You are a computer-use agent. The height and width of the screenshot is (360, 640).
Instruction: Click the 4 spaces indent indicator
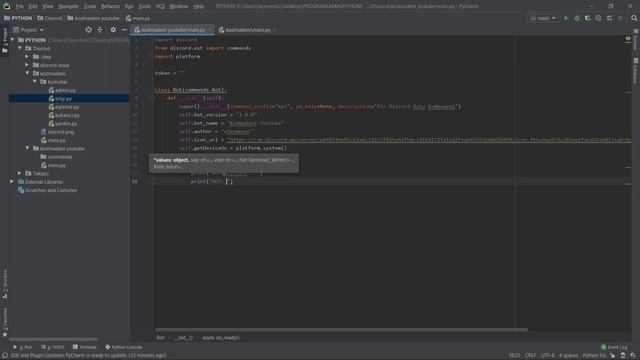pos(568,356)
